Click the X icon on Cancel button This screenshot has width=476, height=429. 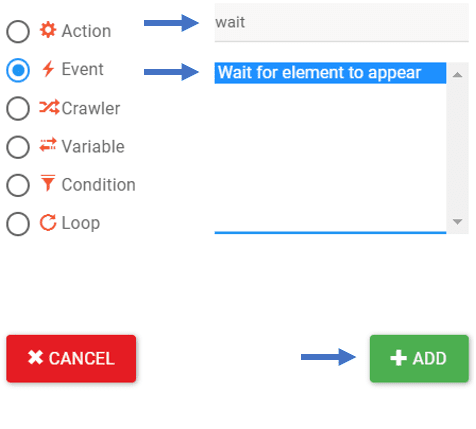35,358
